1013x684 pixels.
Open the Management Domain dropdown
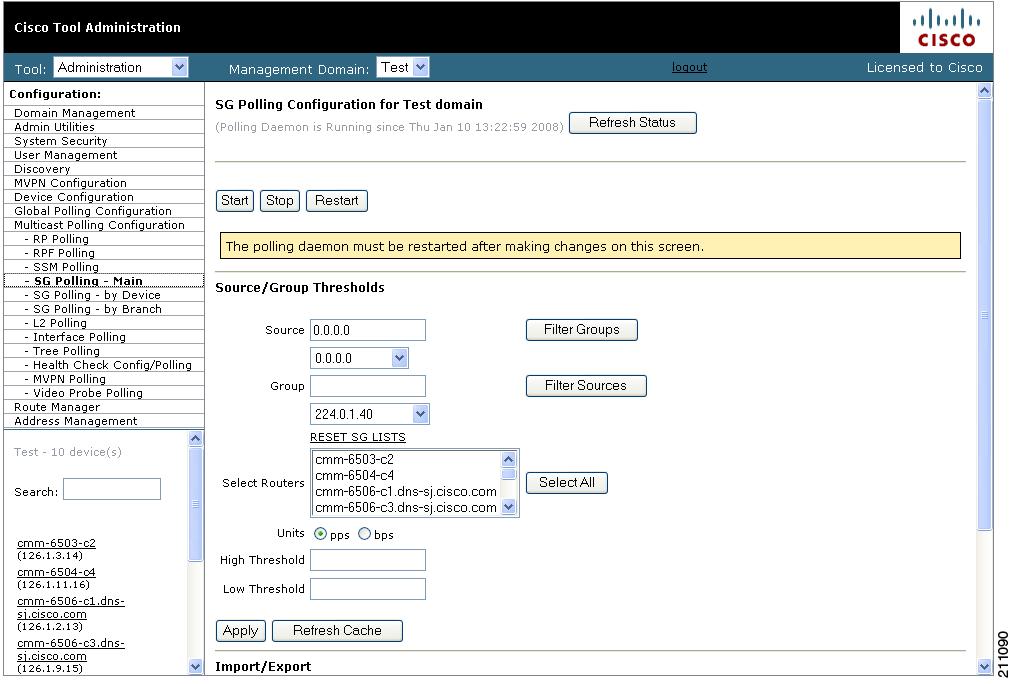(403, 68)
